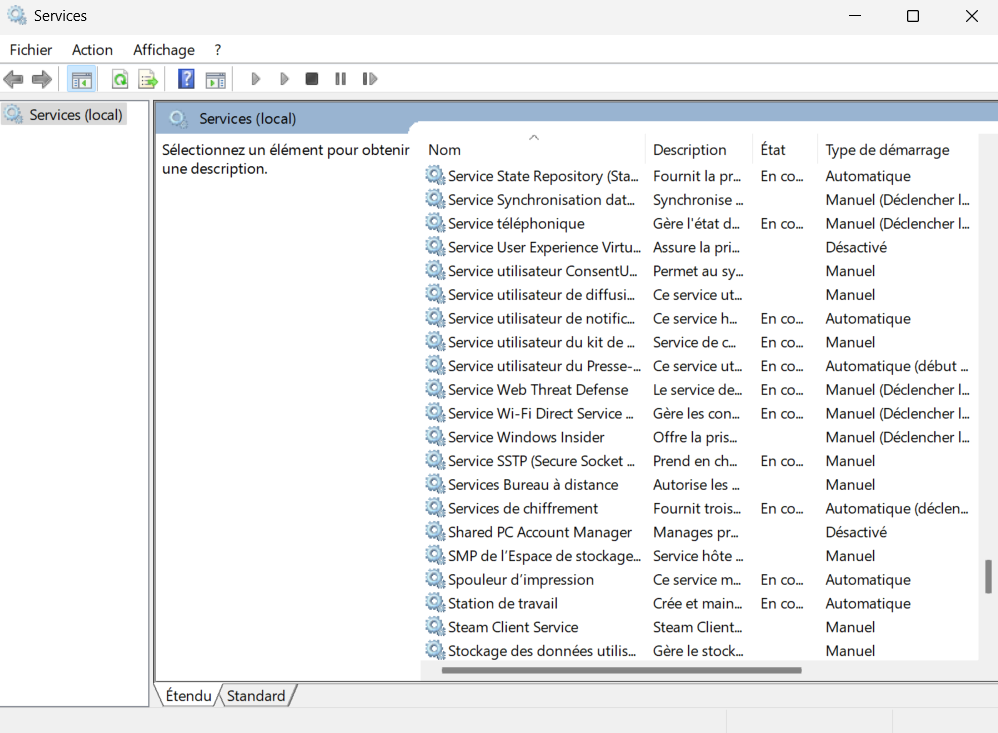The image size is (998, 733).
Task: Click the Forward arrow toolbar icon
Action: [42, 80]
